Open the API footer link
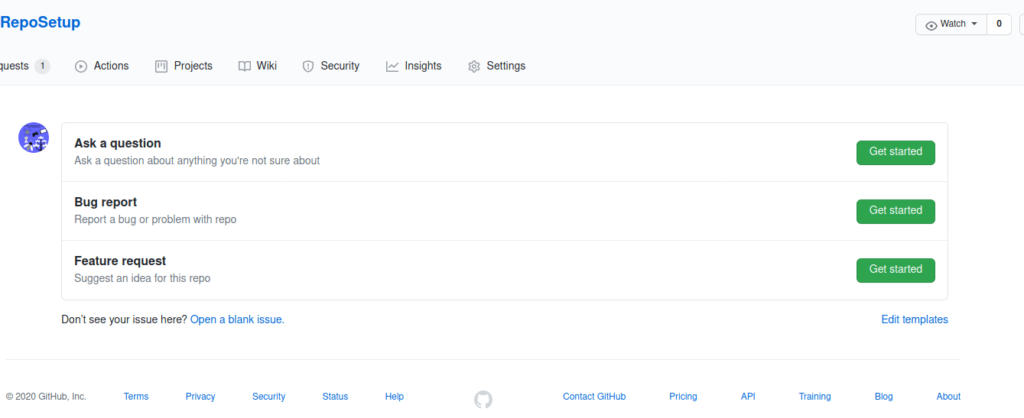 [748, 396]
